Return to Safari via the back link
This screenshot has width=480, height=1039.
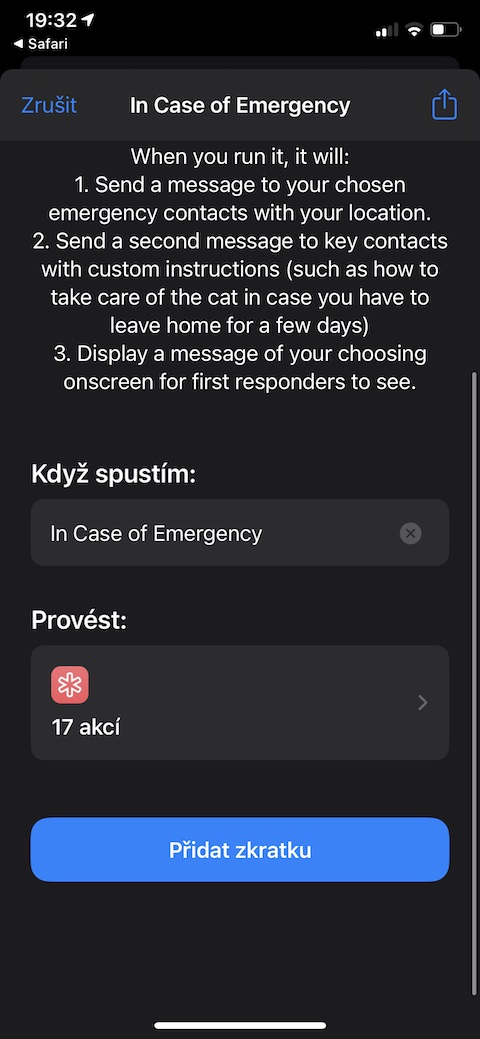coord(40,44)
